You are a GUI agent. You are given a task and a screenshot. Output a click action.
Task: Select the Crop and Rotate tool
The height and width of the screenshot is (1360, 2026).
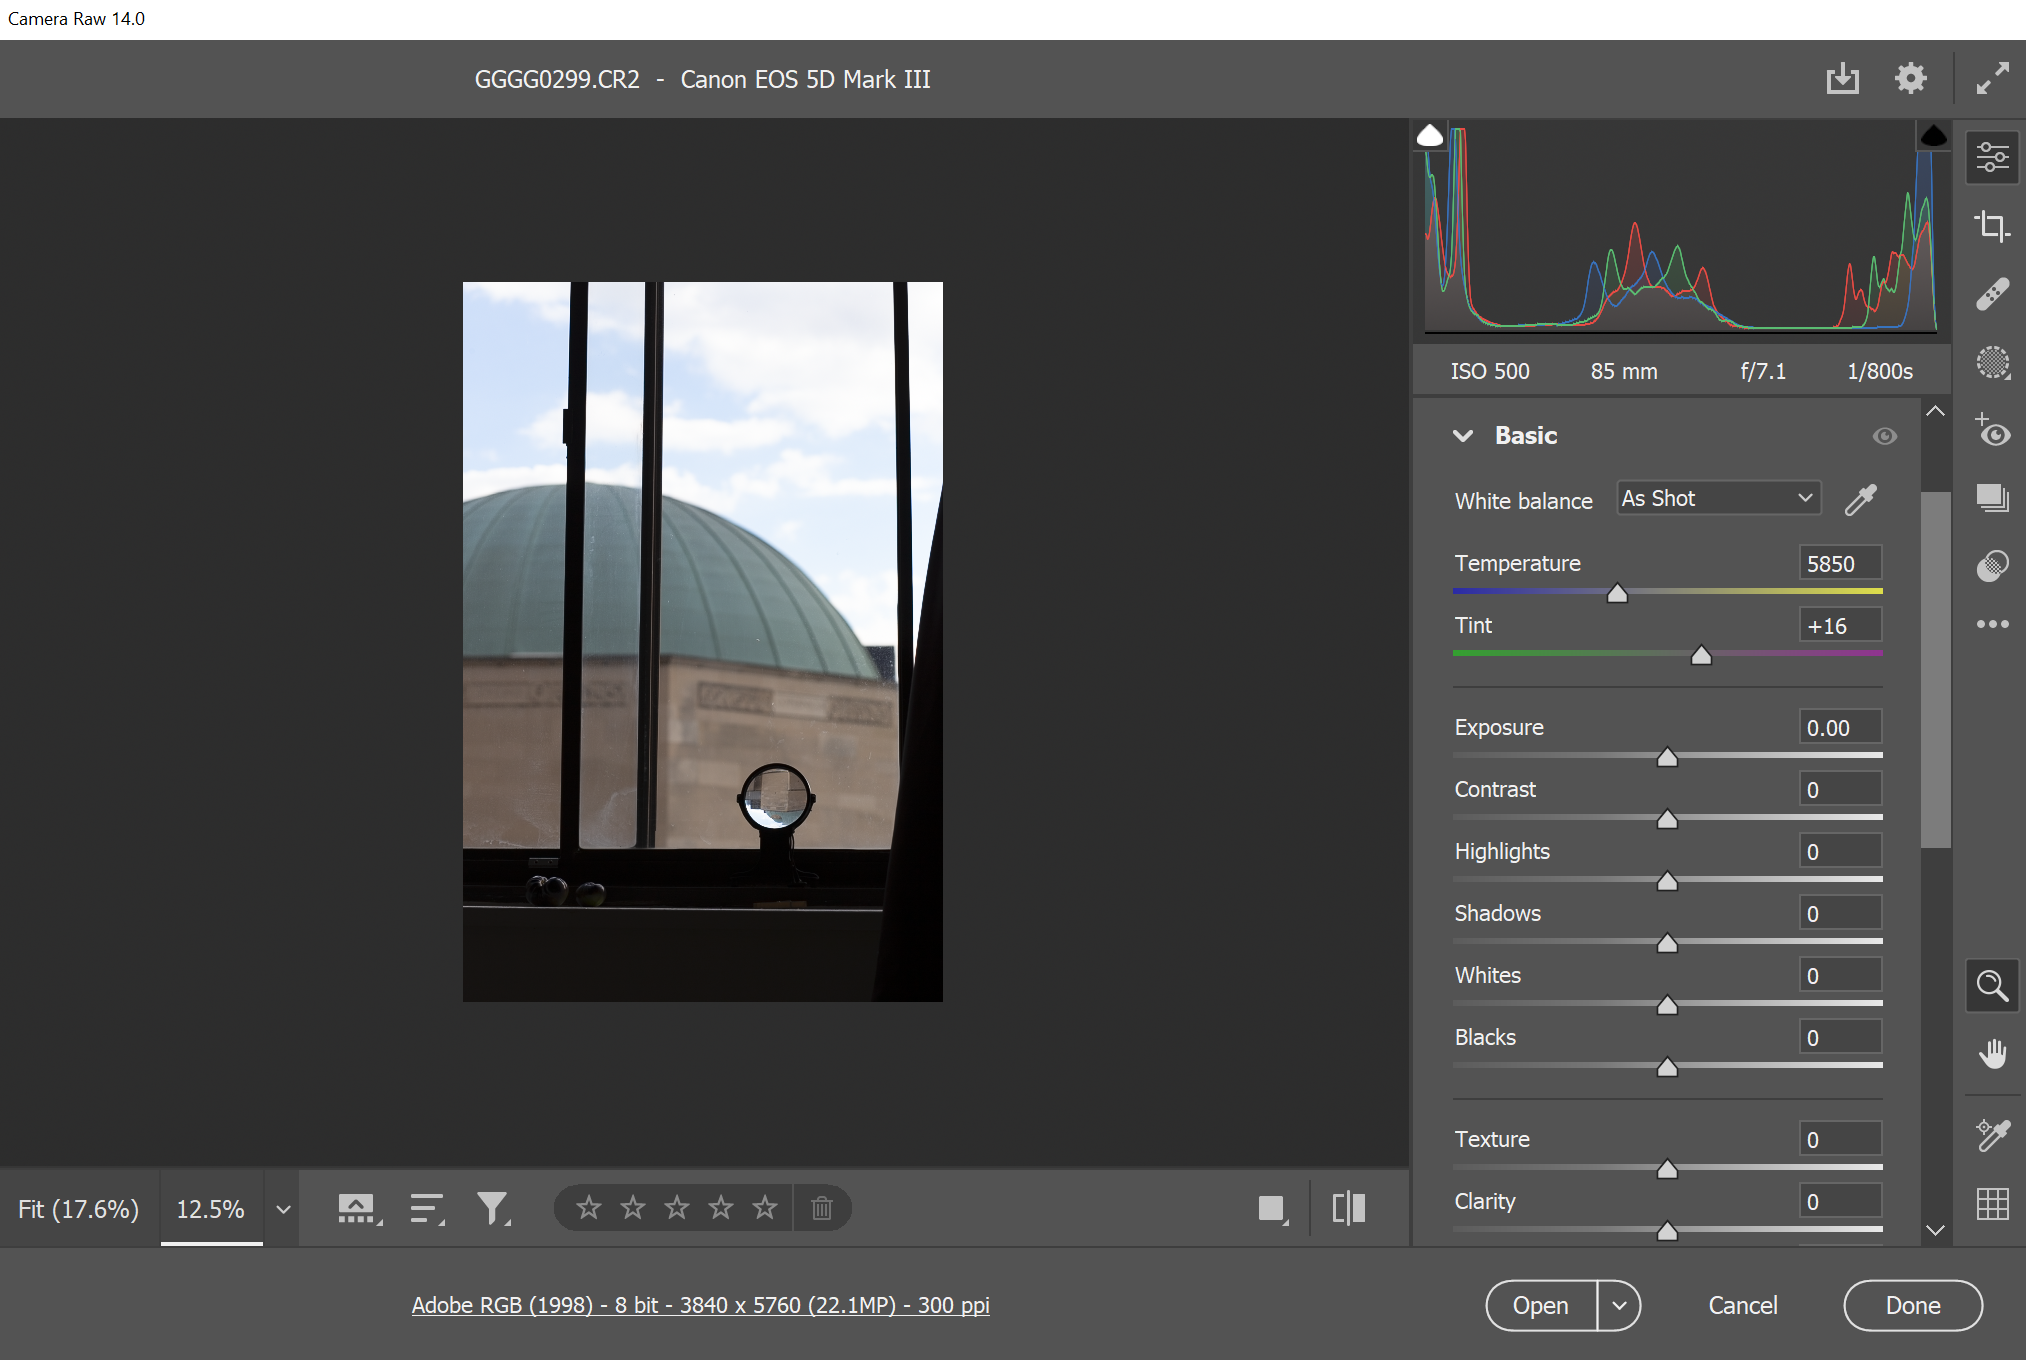point(1992,227)
